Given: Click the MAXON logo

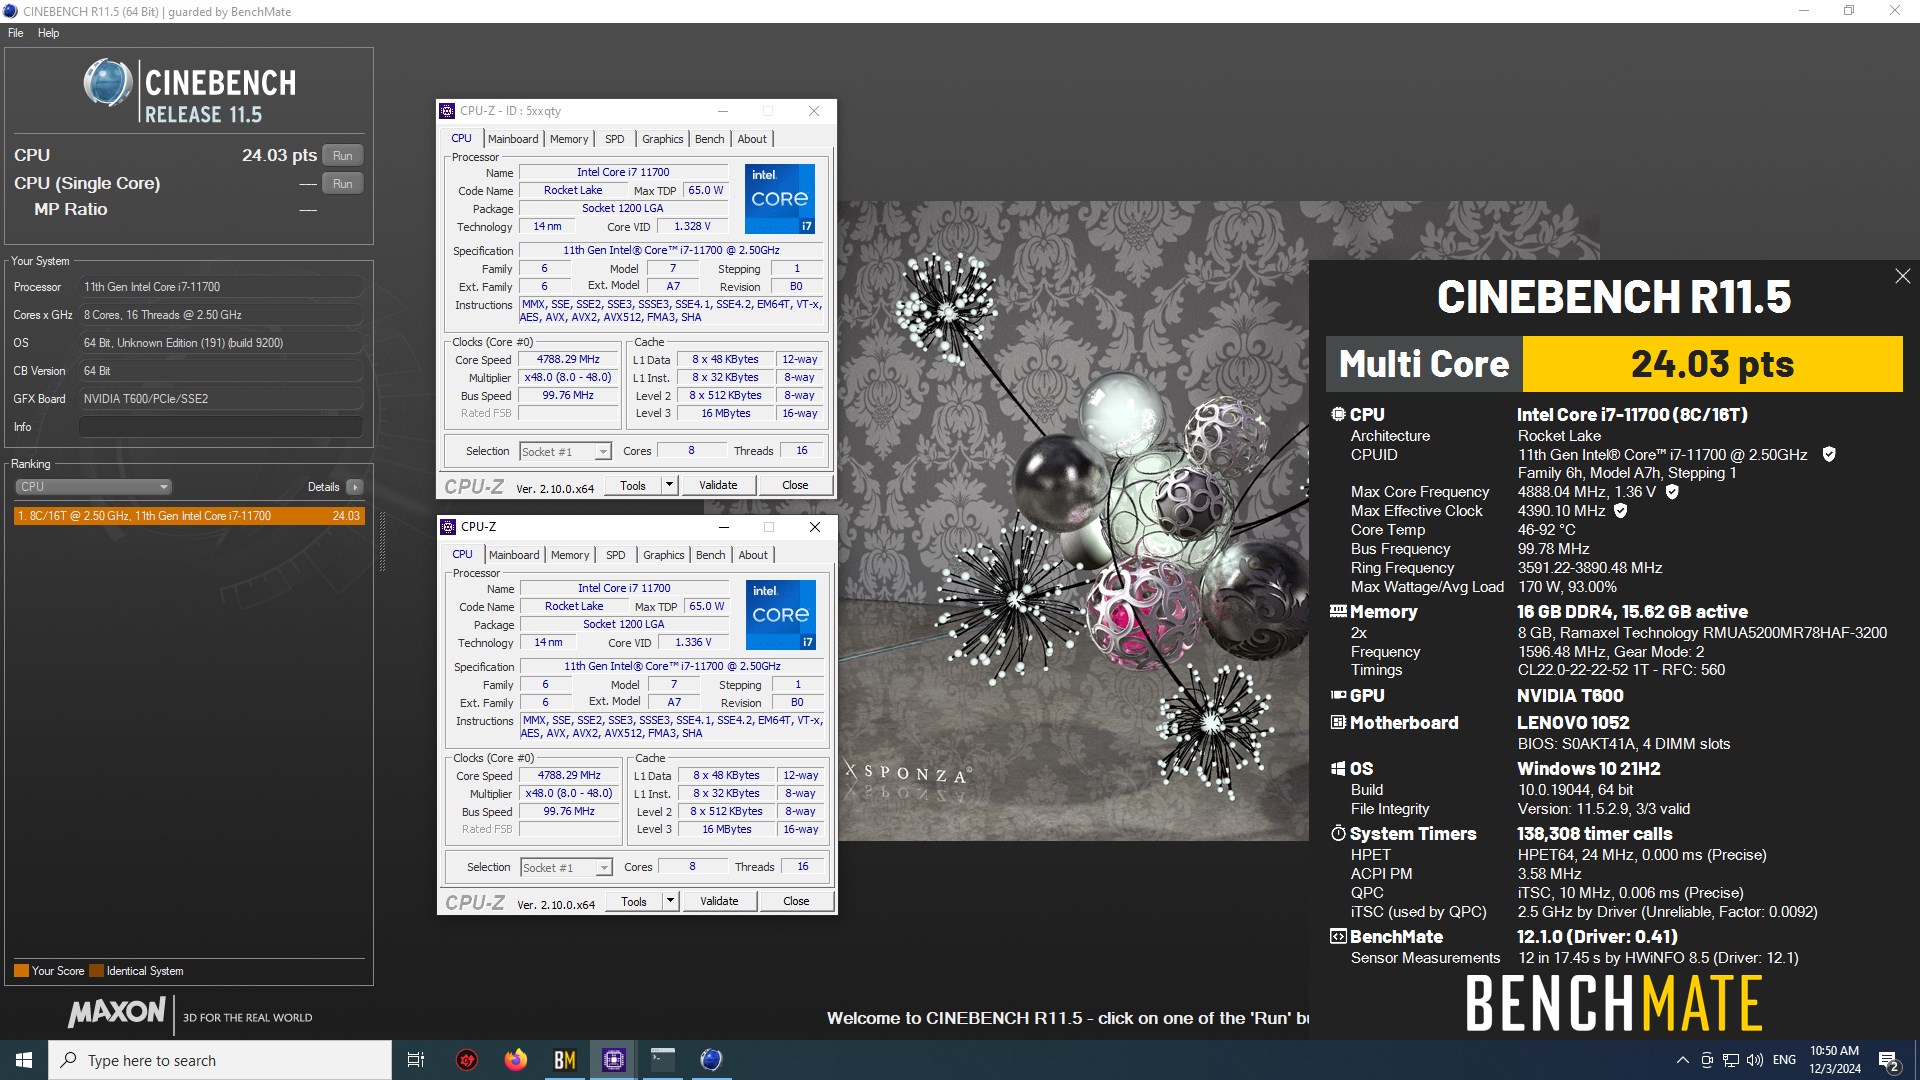Looking at the screenshot, I should point(116,1012).
